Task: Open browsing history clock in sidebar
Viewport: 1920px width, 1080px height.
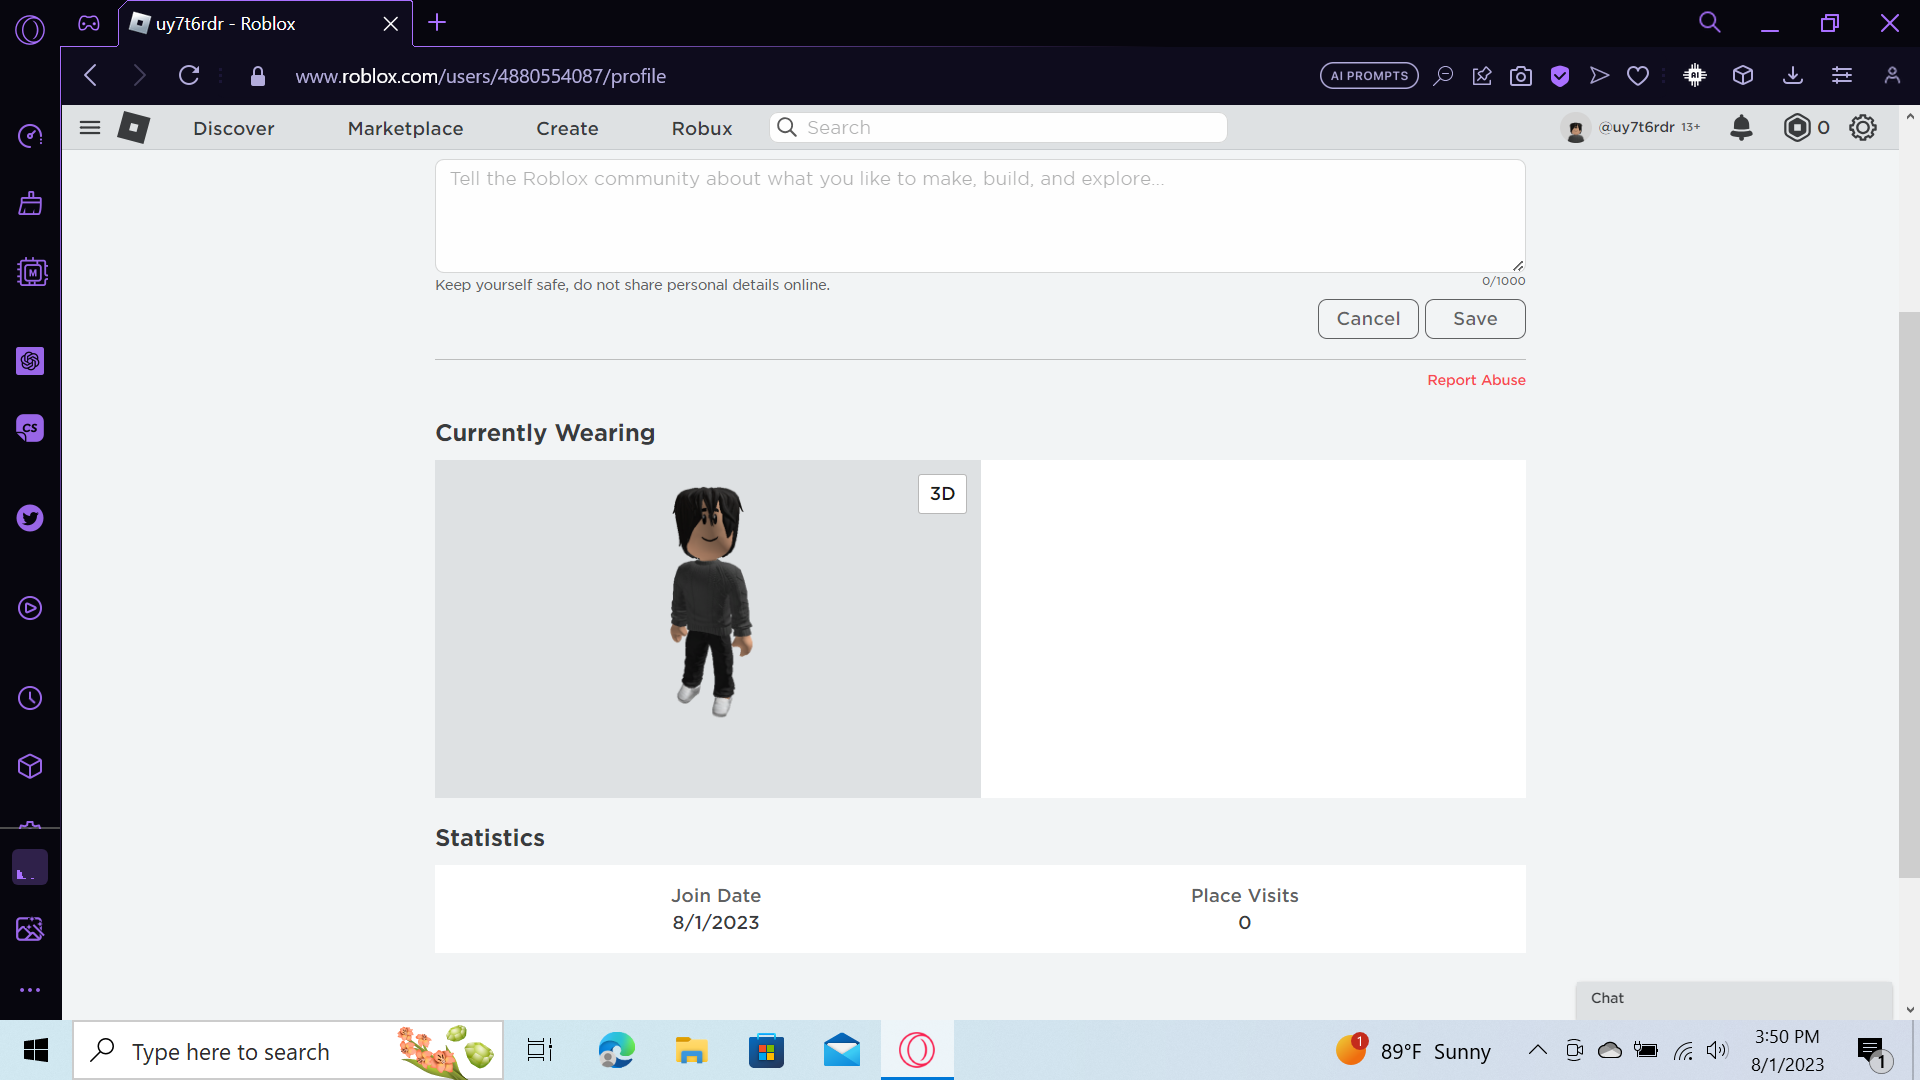Action: [x=30, y=698]
